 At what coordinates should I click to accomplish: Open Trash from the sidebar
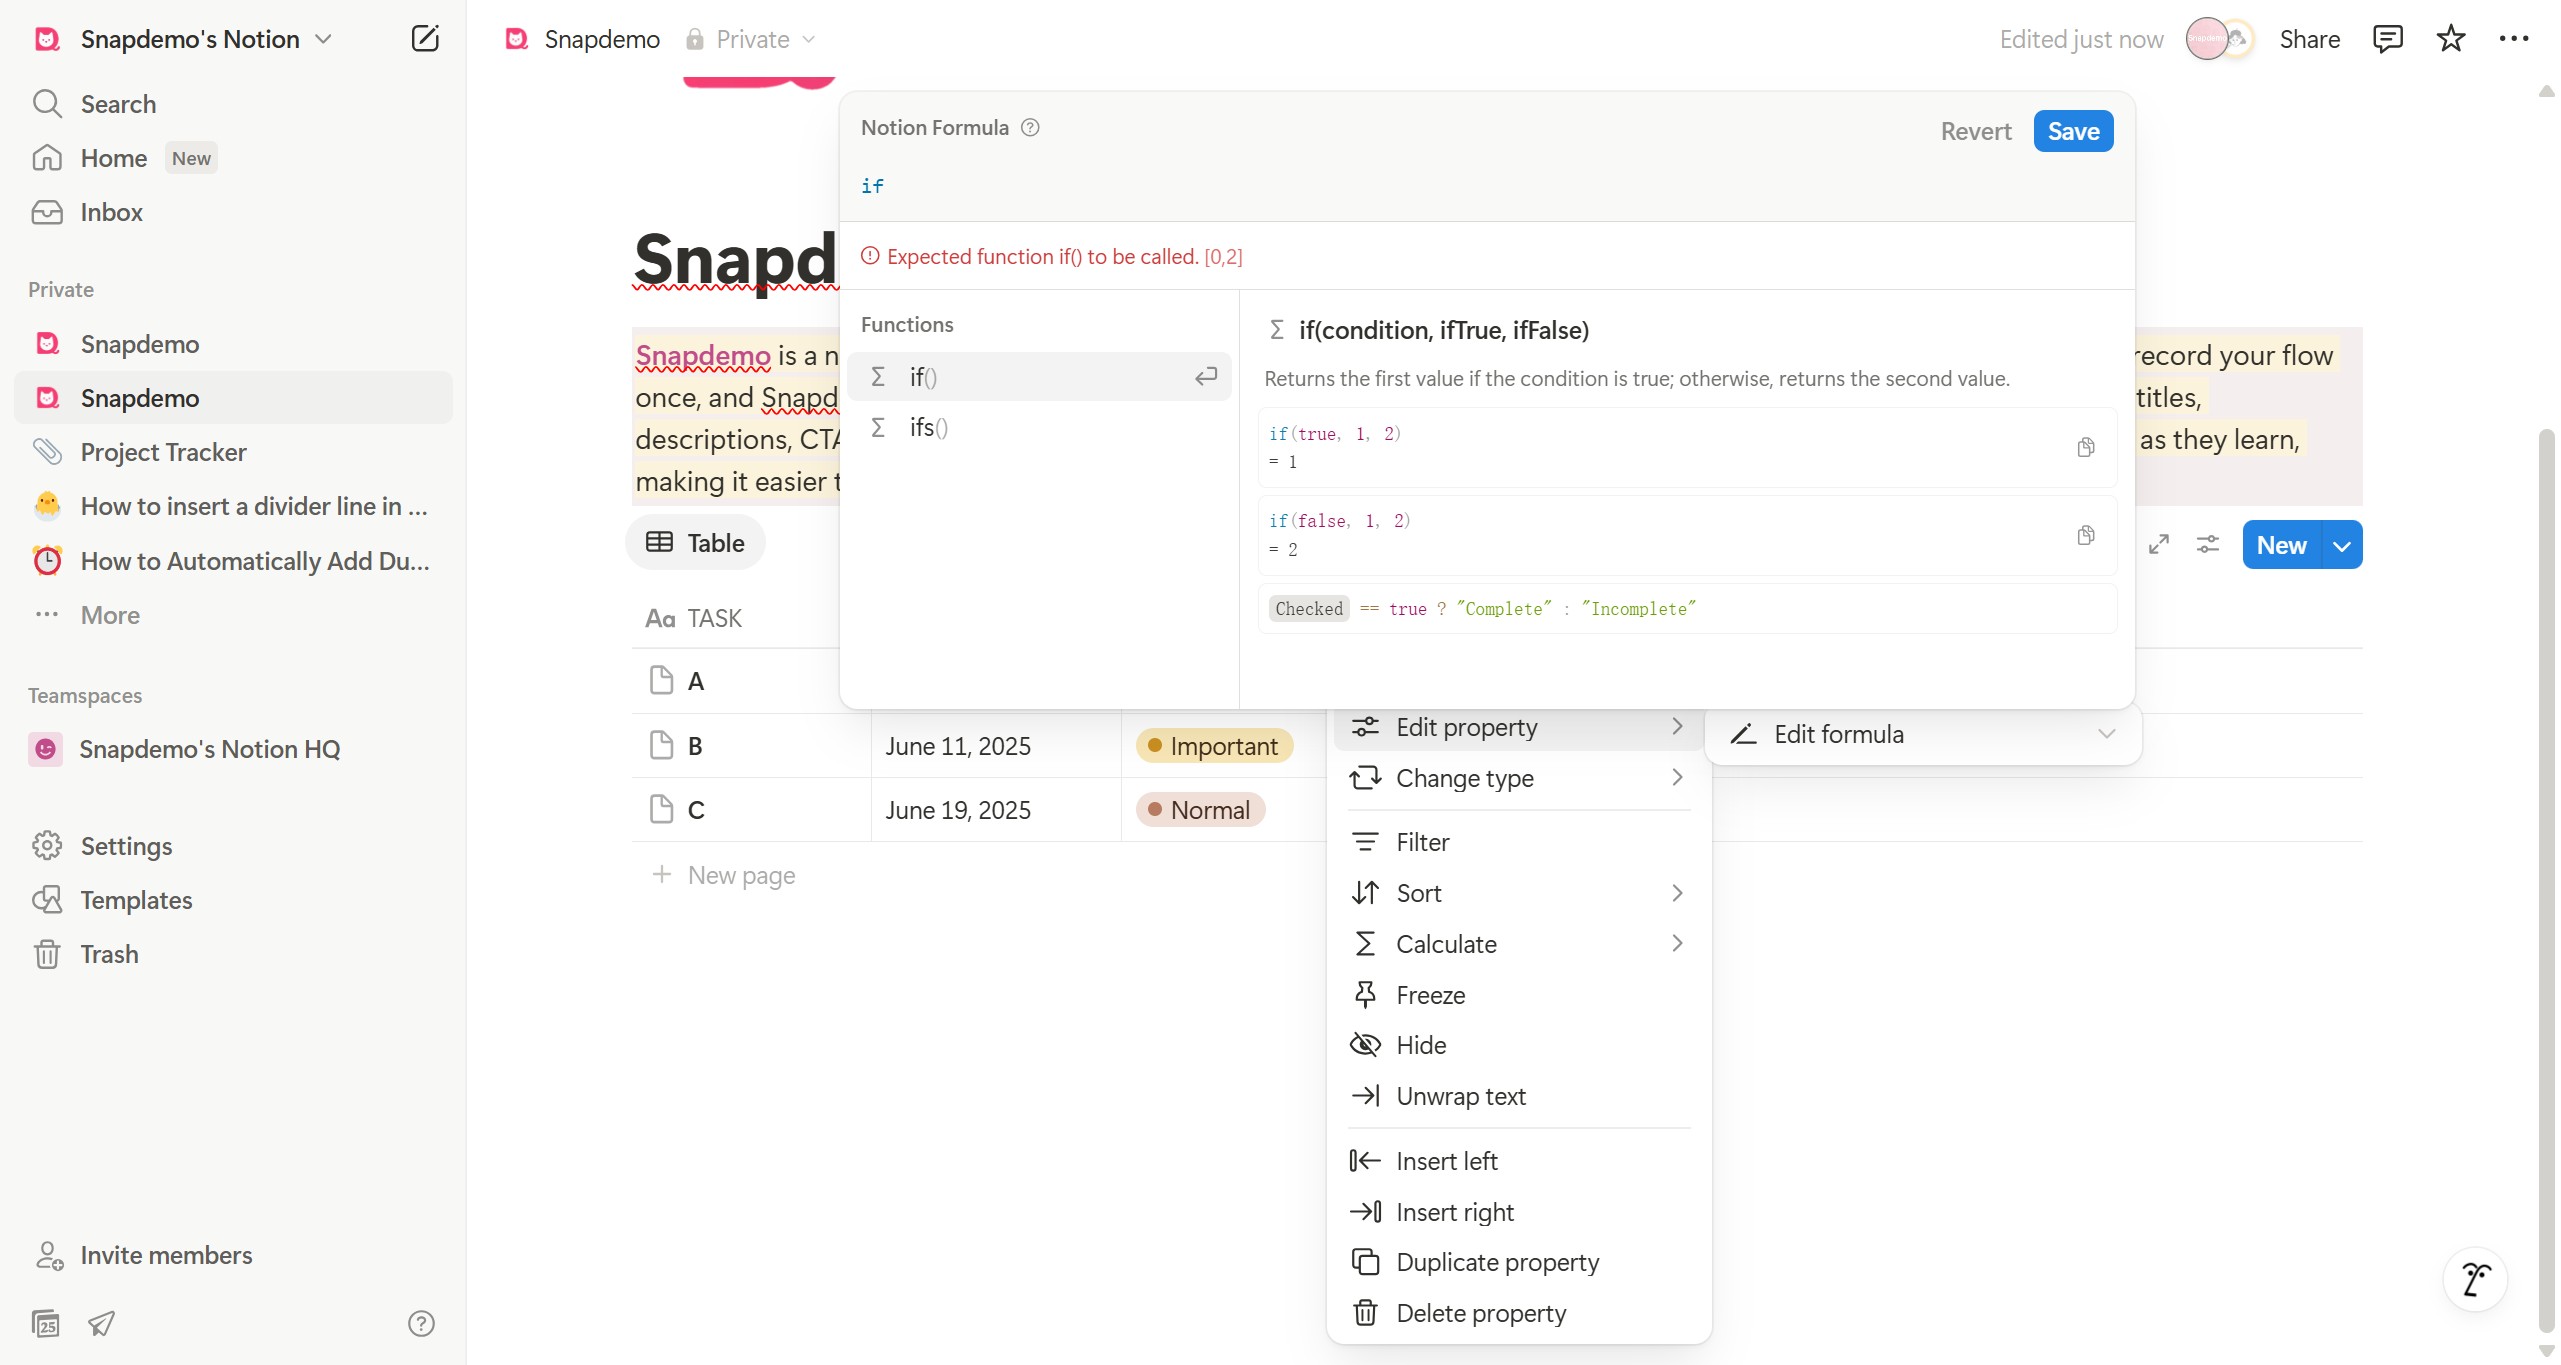click(232, 954)
